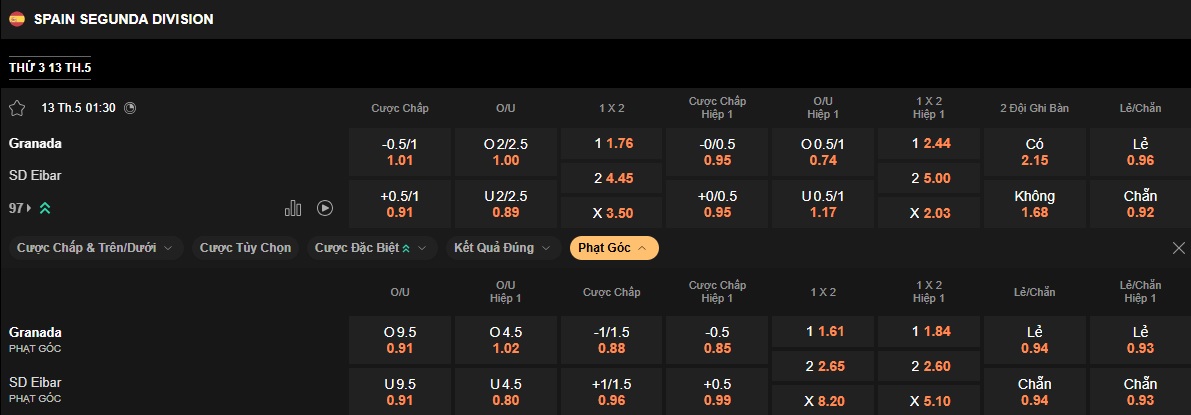1191x415 pixels.
Task: Pick Có at 2.15 for both teams scoring
Action: click(x=1035, y=152)
